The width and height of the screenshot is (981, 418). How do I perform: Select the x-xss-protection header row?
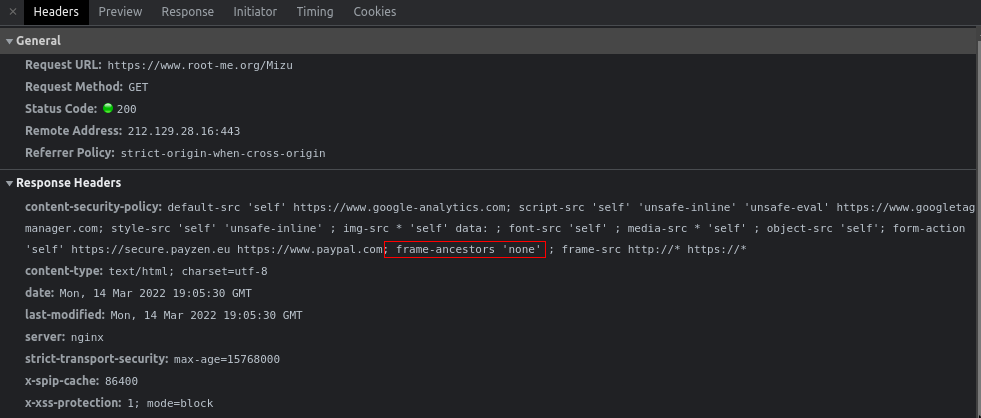(x=119, y=403)
